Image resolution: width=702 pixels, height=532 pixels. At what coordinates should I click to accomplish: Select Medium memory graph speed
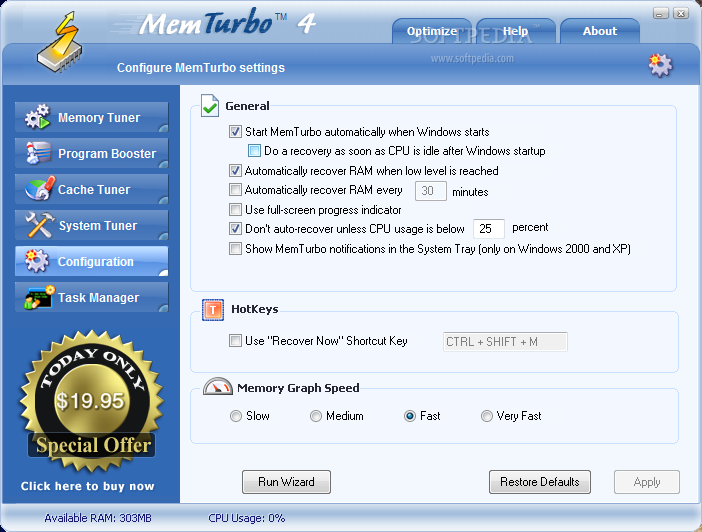pyautogui.click(x=316, y=416)
